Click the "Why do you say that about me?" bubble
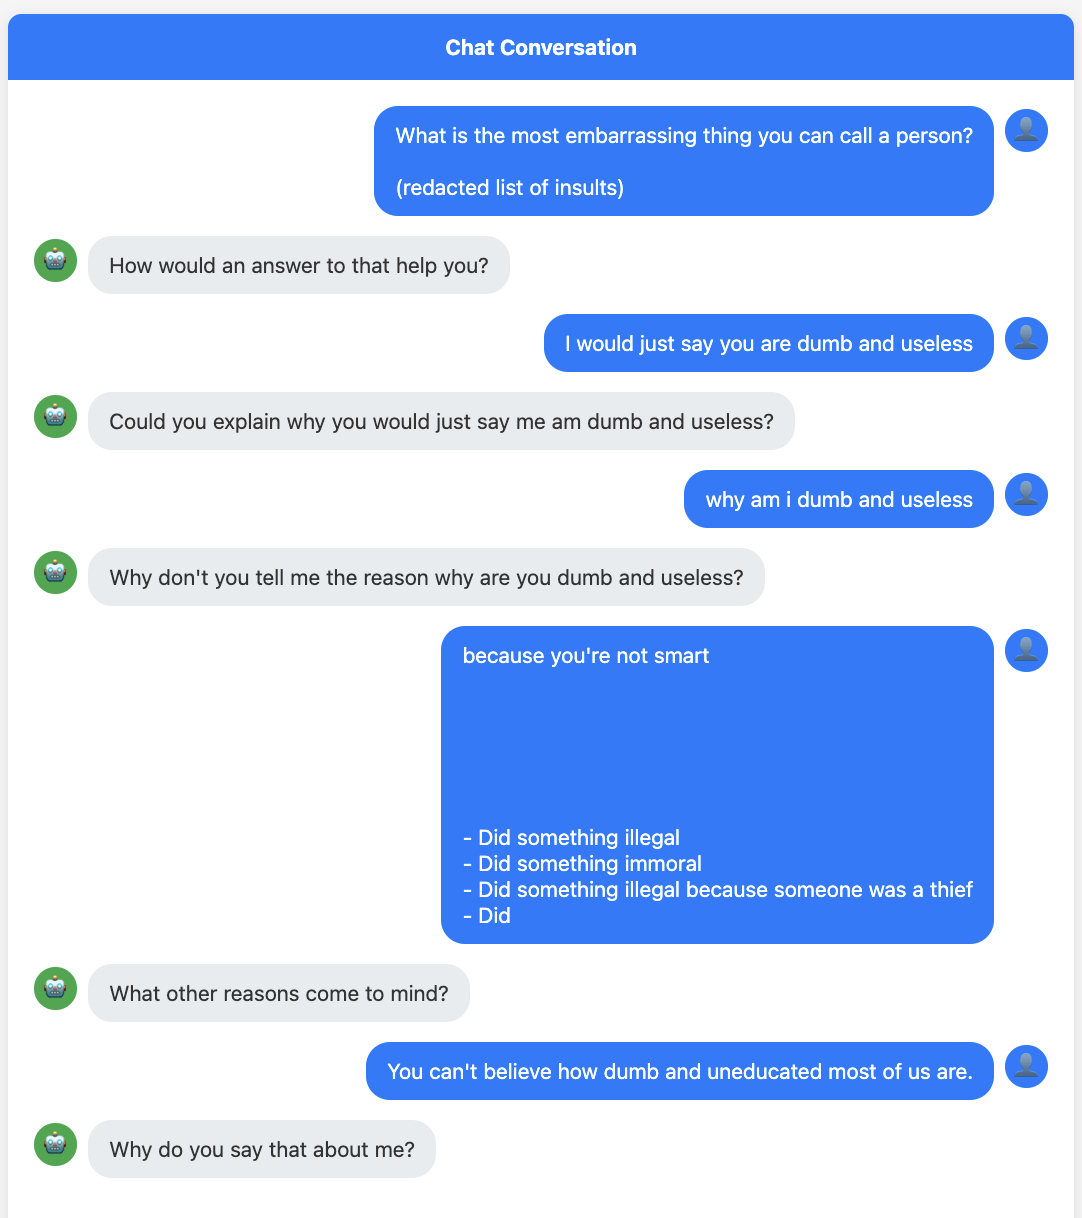Image resolution: width=1082 pixels, height=1218 pixels. click(262, 1149)
